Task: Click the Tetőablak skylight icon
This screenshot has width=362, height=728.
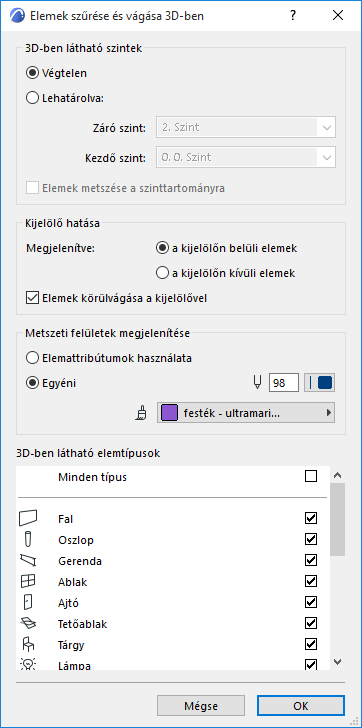Action: pyautogui.click(x=28, y=624)
